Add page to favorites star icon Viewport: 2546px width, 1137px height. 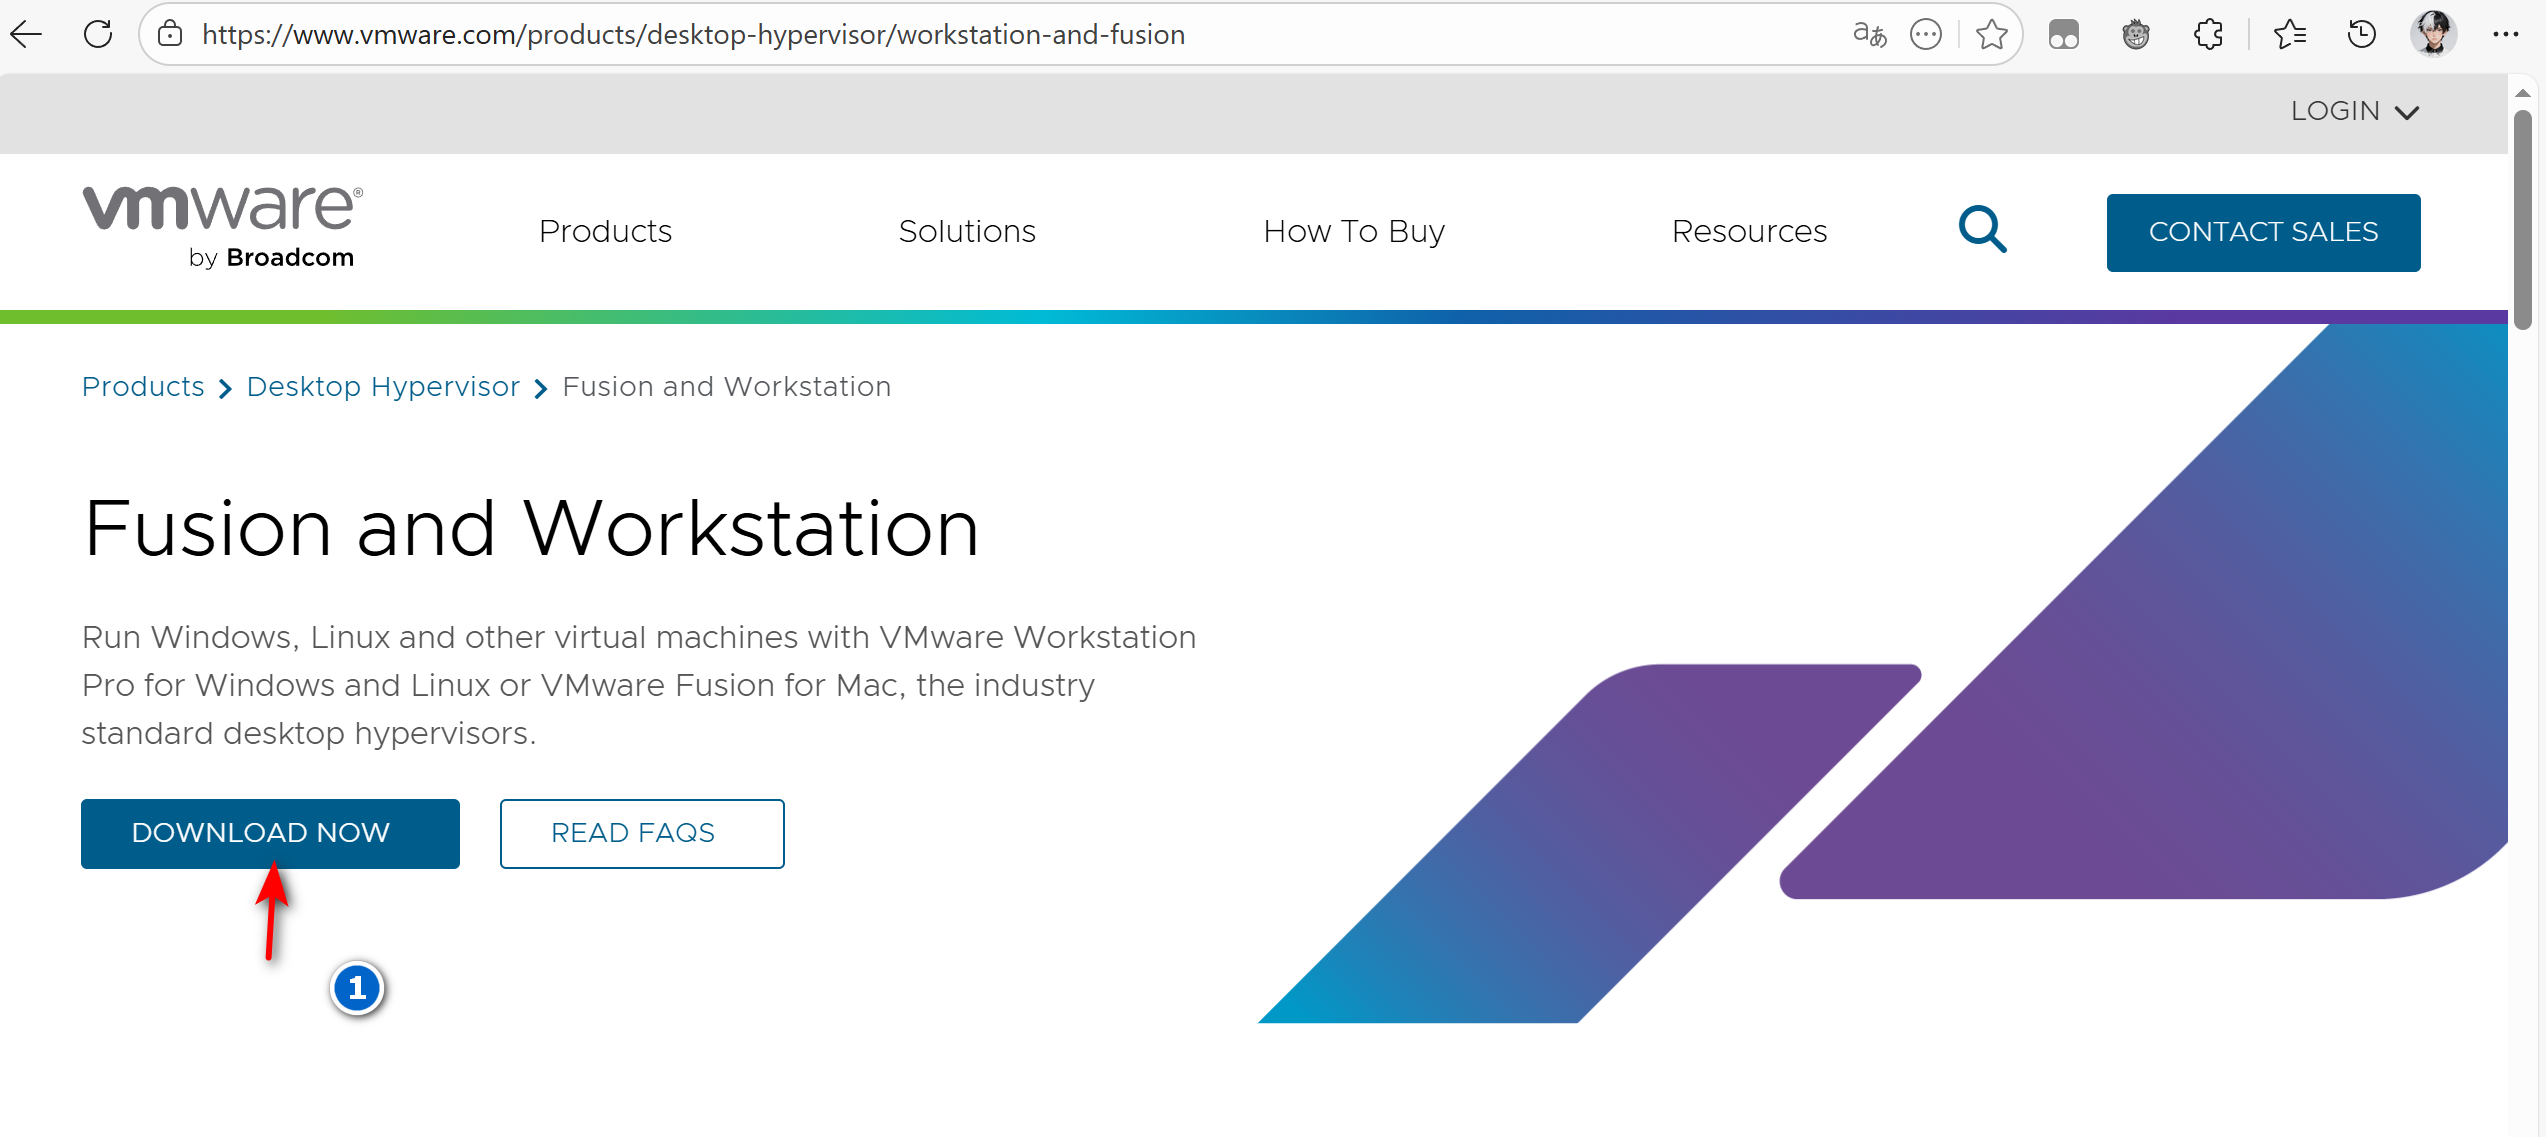click(1991, 35)
